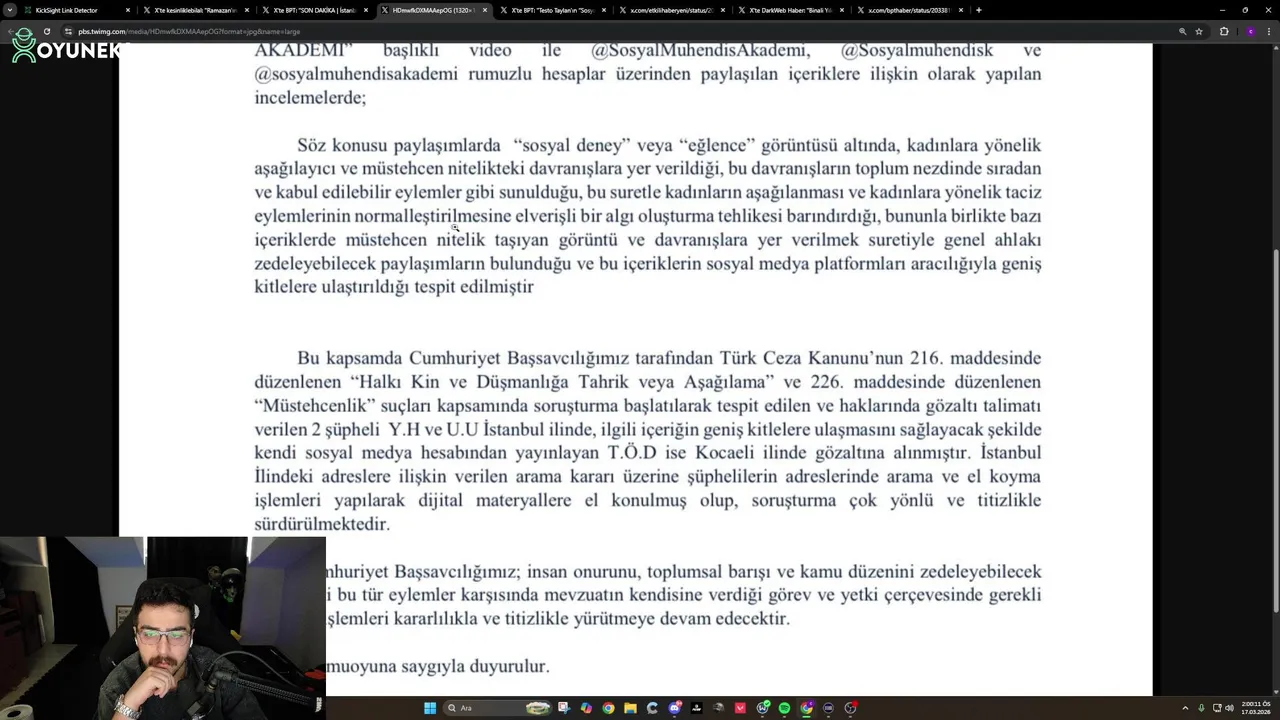Open the Chrome profile avatar
Screen dimensions: 1280x720
[x=1250, y=31]
